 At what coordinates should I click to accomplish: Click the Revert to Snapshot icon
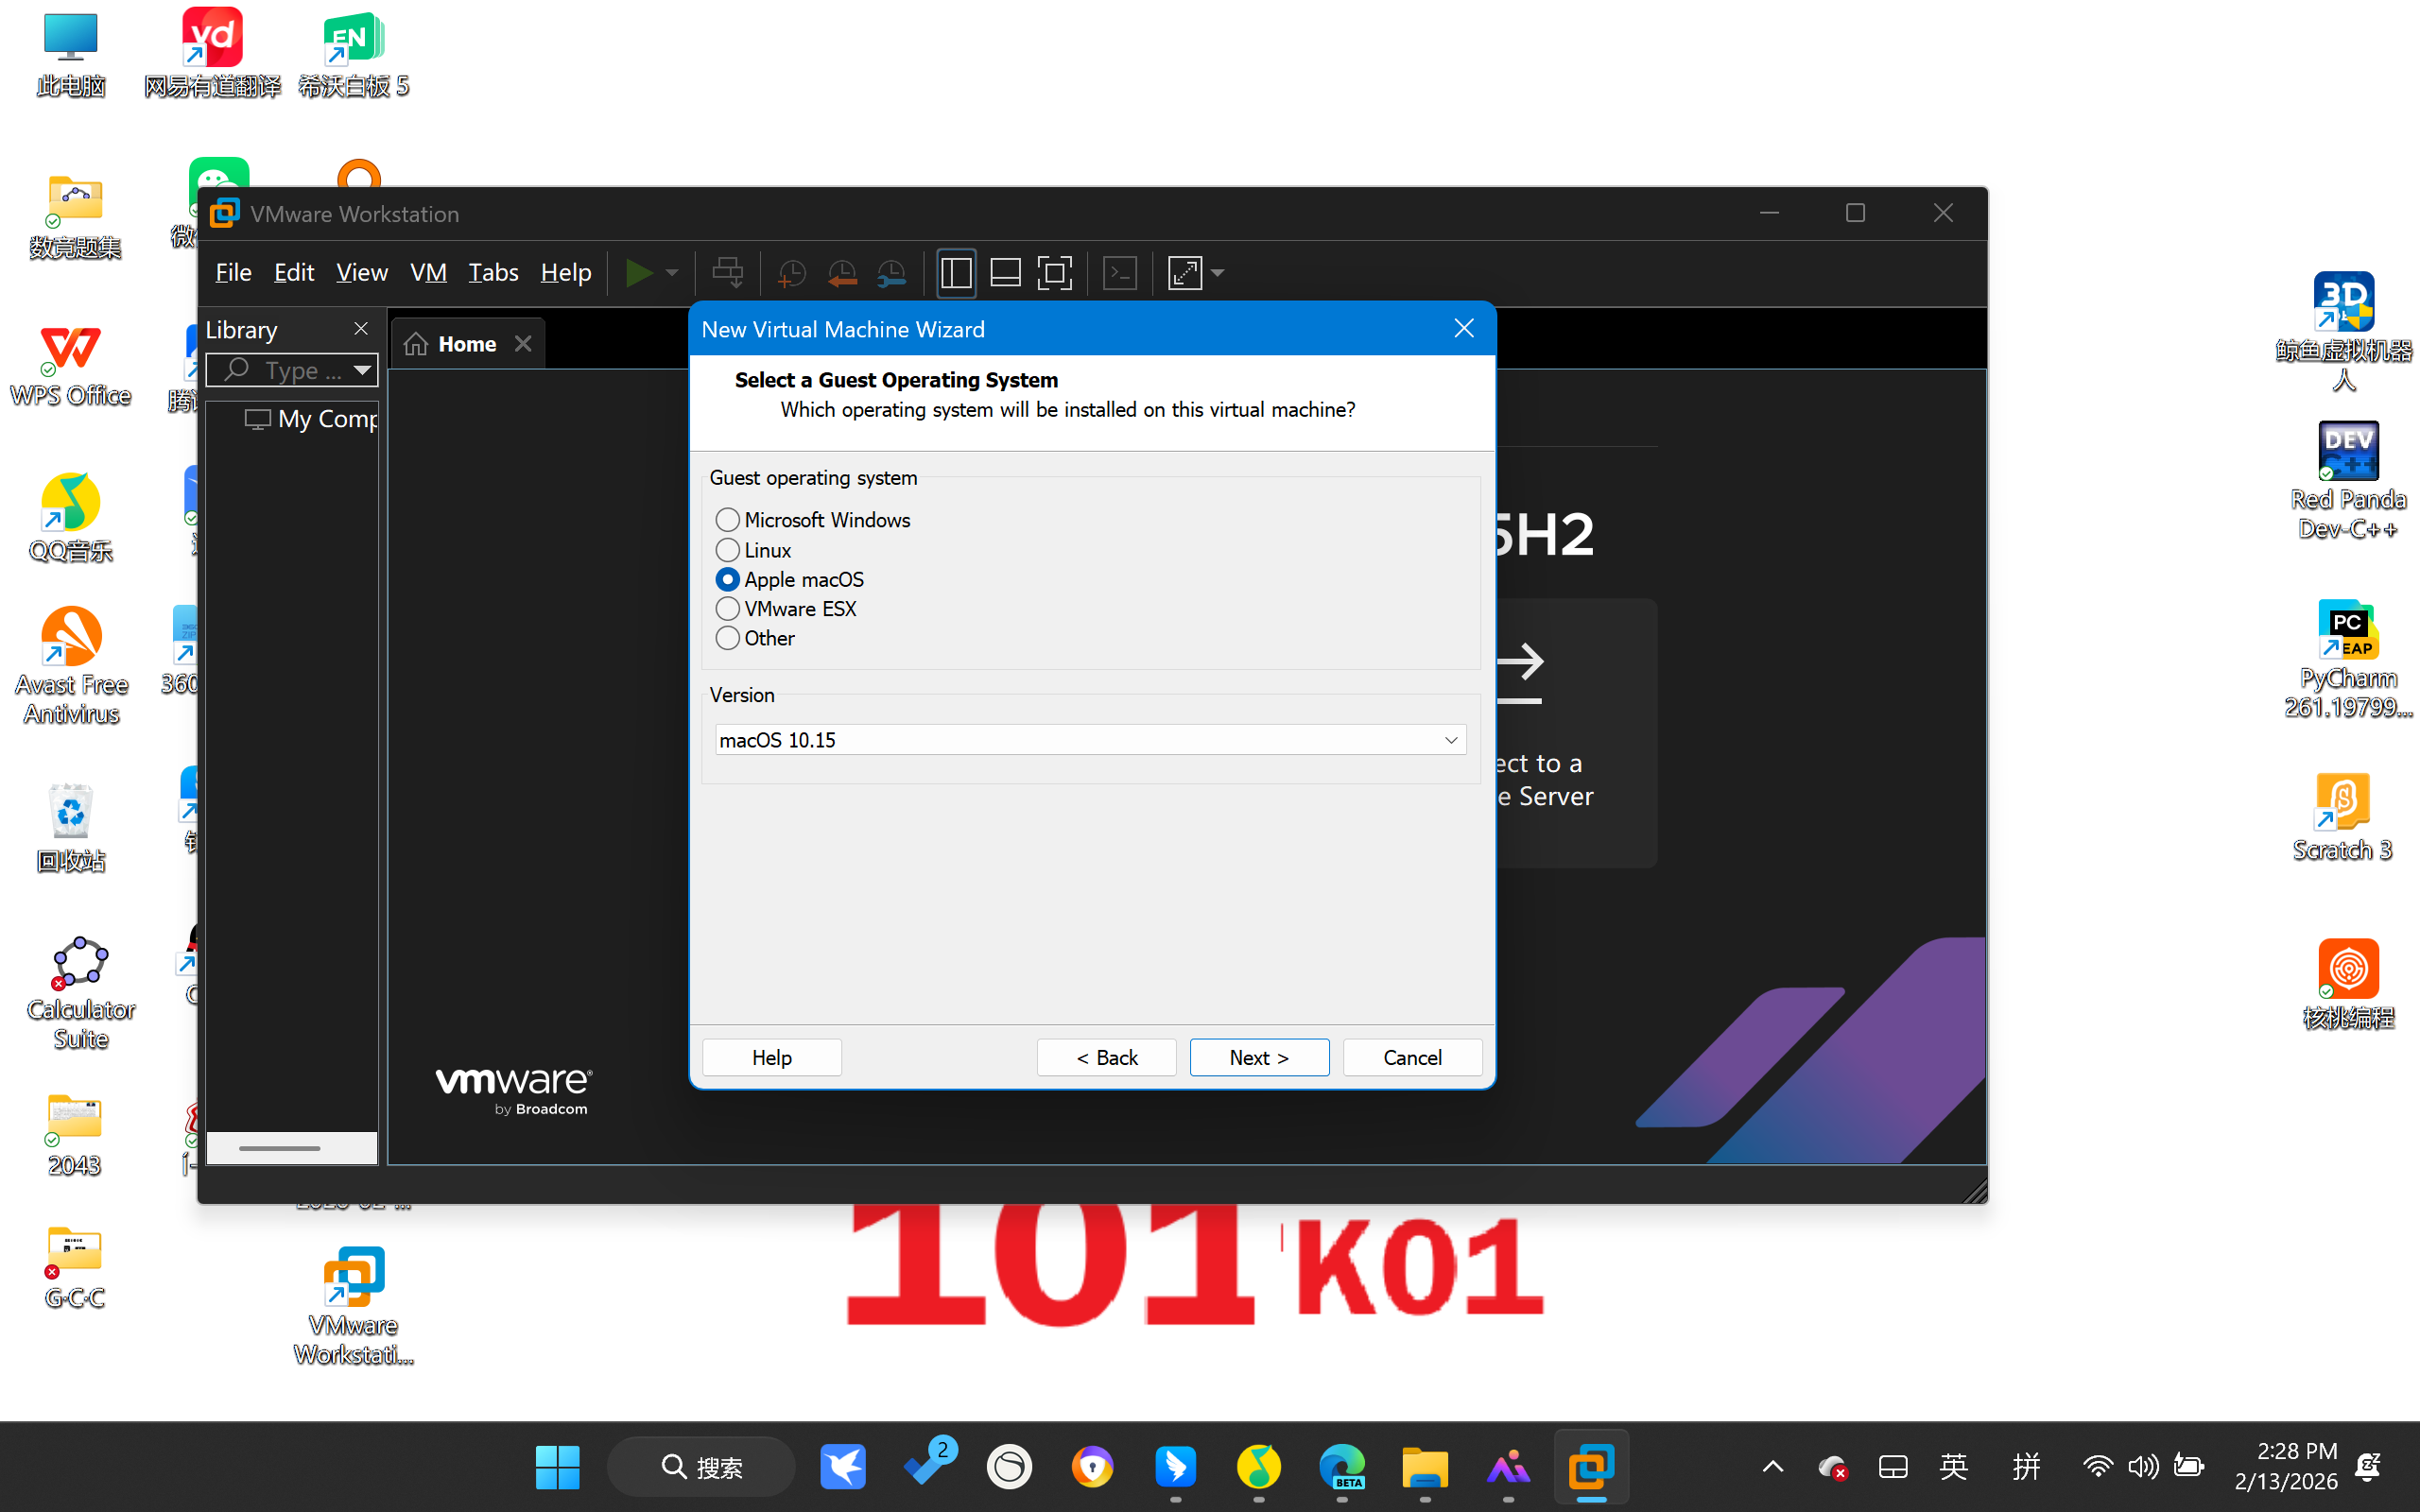pos(842,272)
